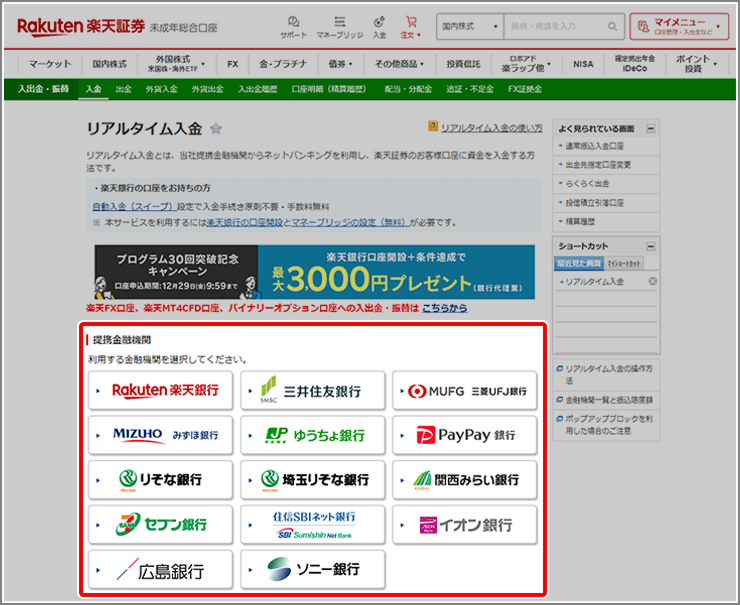Image resolution: width=740 pixels, height=605 pixels.
Task: Open マネーブリッジの設定（無料） link
Action: pos(350,222)
